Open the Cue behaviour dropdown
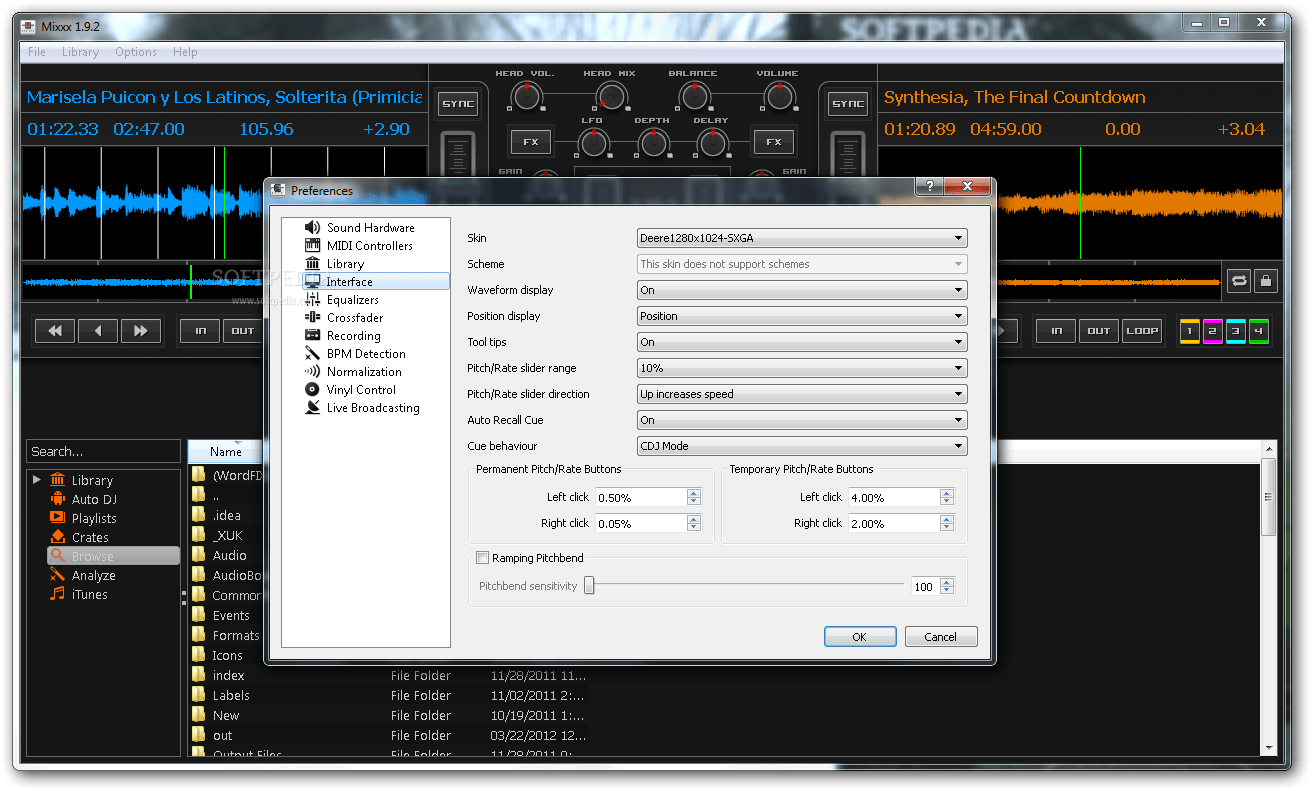The image size is (1312, 791). tap(802, 446)
